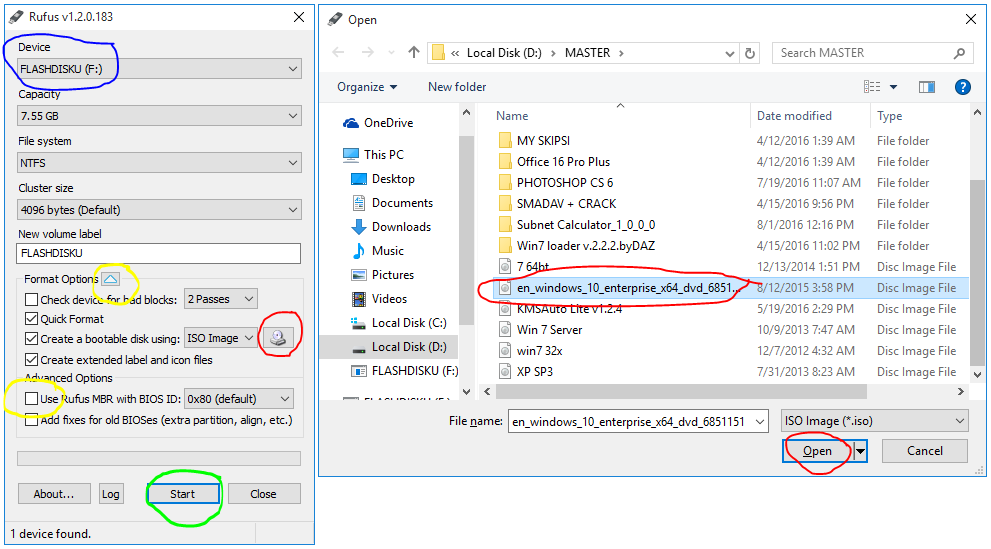Screen dimensions: 991x549
Task: Open the Organize menu
Action: 367,87
